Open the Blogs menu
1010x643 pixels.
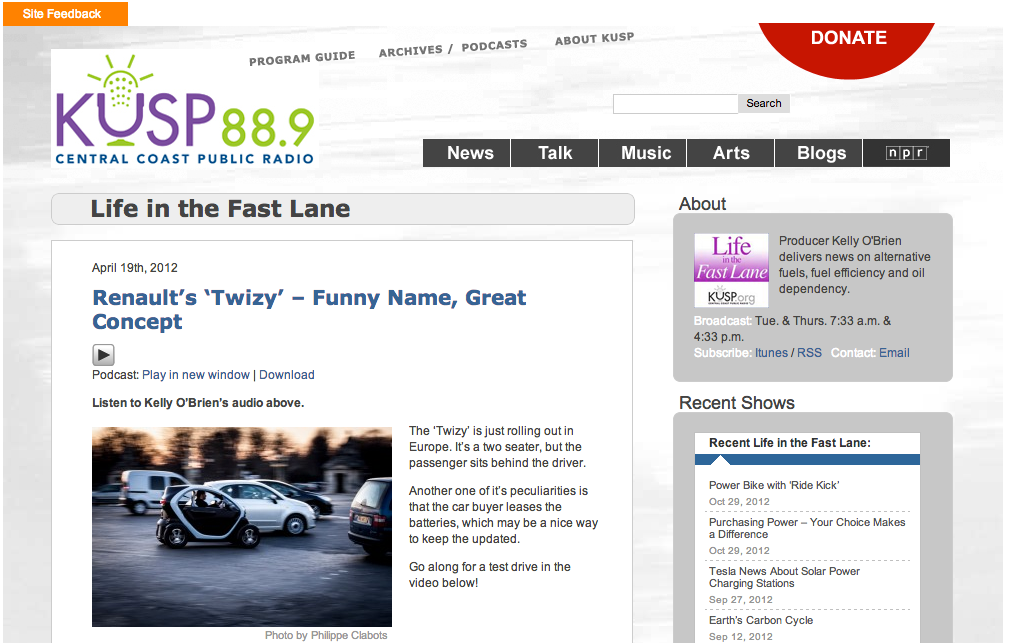819,153
